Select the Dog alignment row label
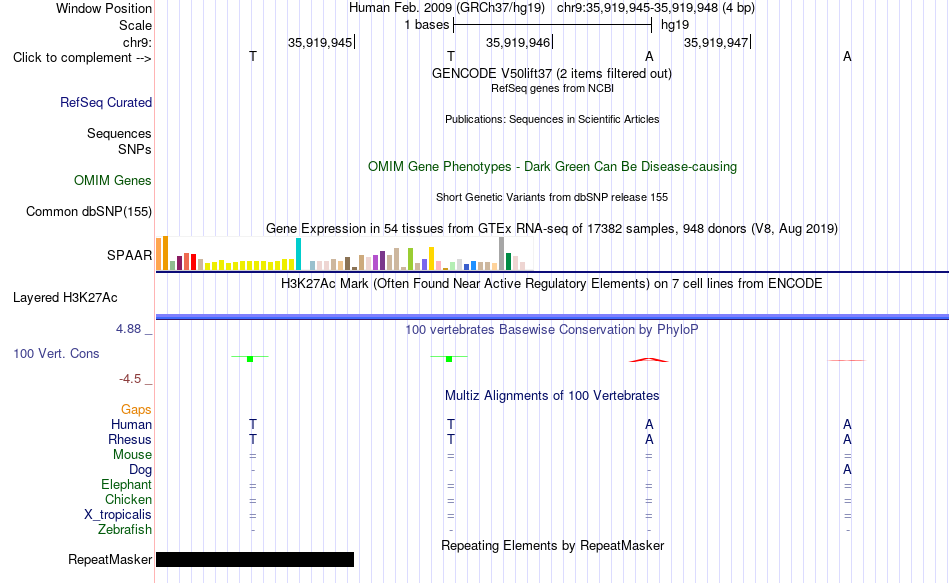Image resolution: width=950 pixels, height=583 pixels. [x=141, y=470]
